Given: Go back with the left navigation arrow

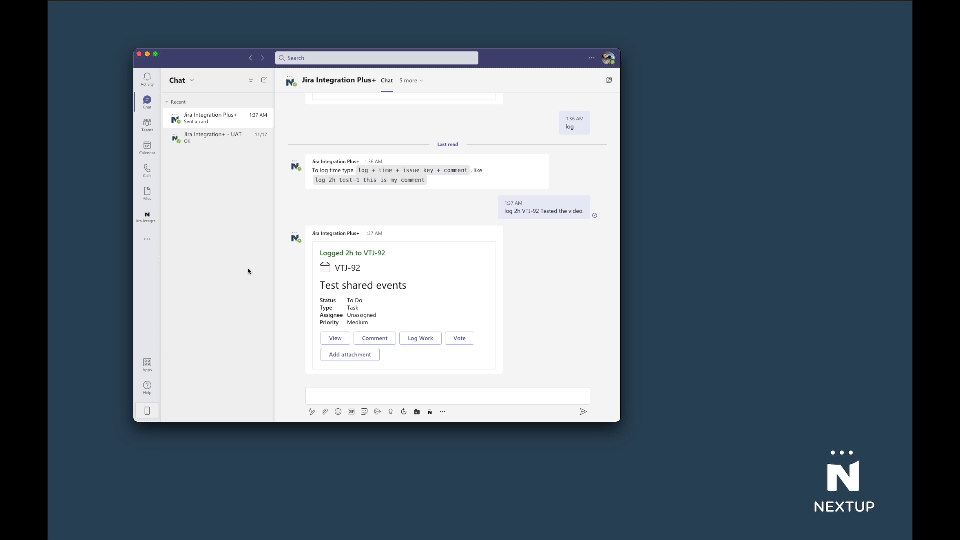Looking at the screenshot, I should (x=250, y=58).
